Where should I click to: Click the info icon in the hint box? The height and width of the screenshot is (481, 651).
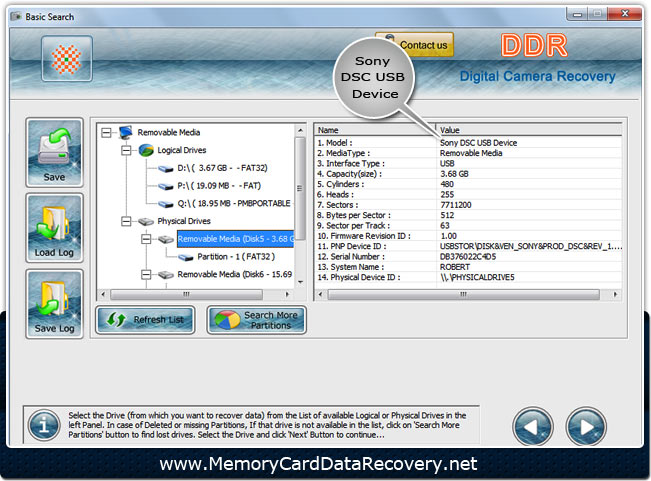44,425
